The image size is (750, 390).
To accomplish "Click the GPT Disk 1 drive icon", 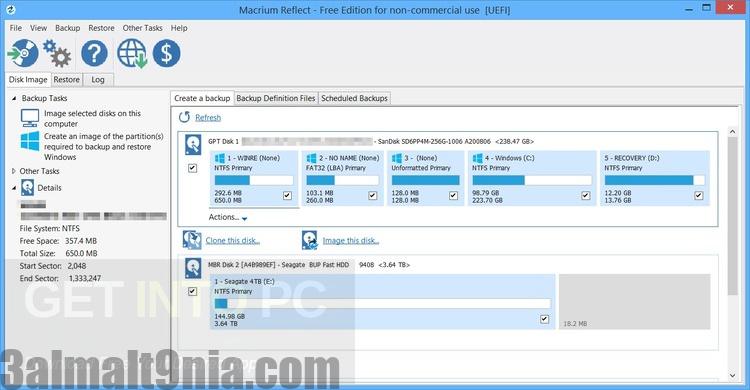I will (193, 145).
